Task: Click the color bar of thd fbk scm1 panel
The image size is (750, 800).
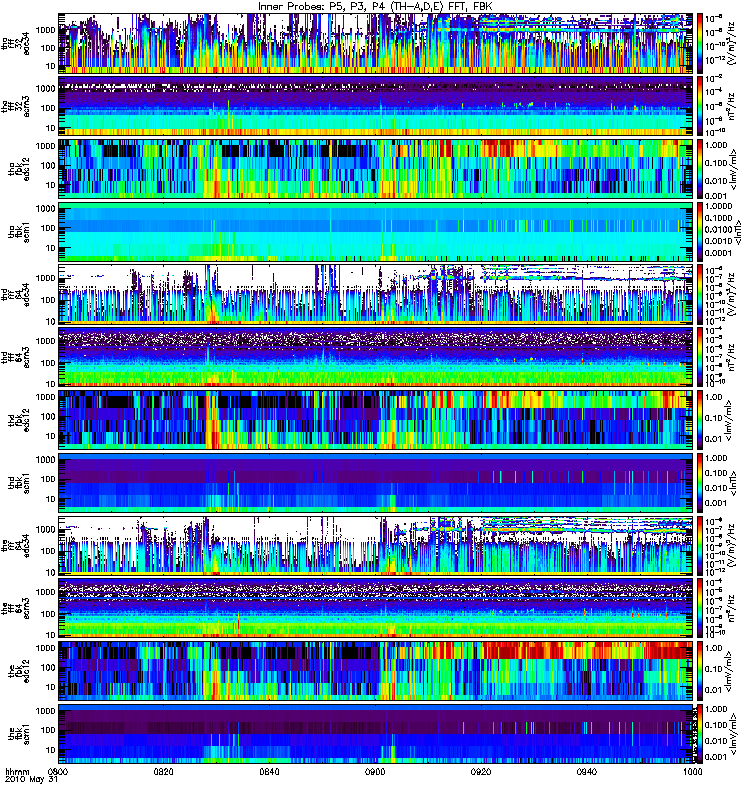Action: [700, 483]
